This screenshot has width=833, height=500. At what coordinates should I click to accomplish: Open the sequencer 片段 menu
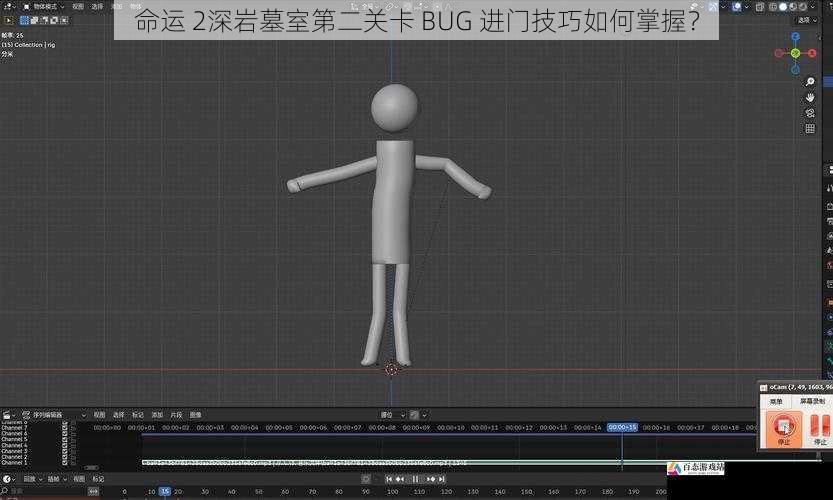(x=176, y=415)
